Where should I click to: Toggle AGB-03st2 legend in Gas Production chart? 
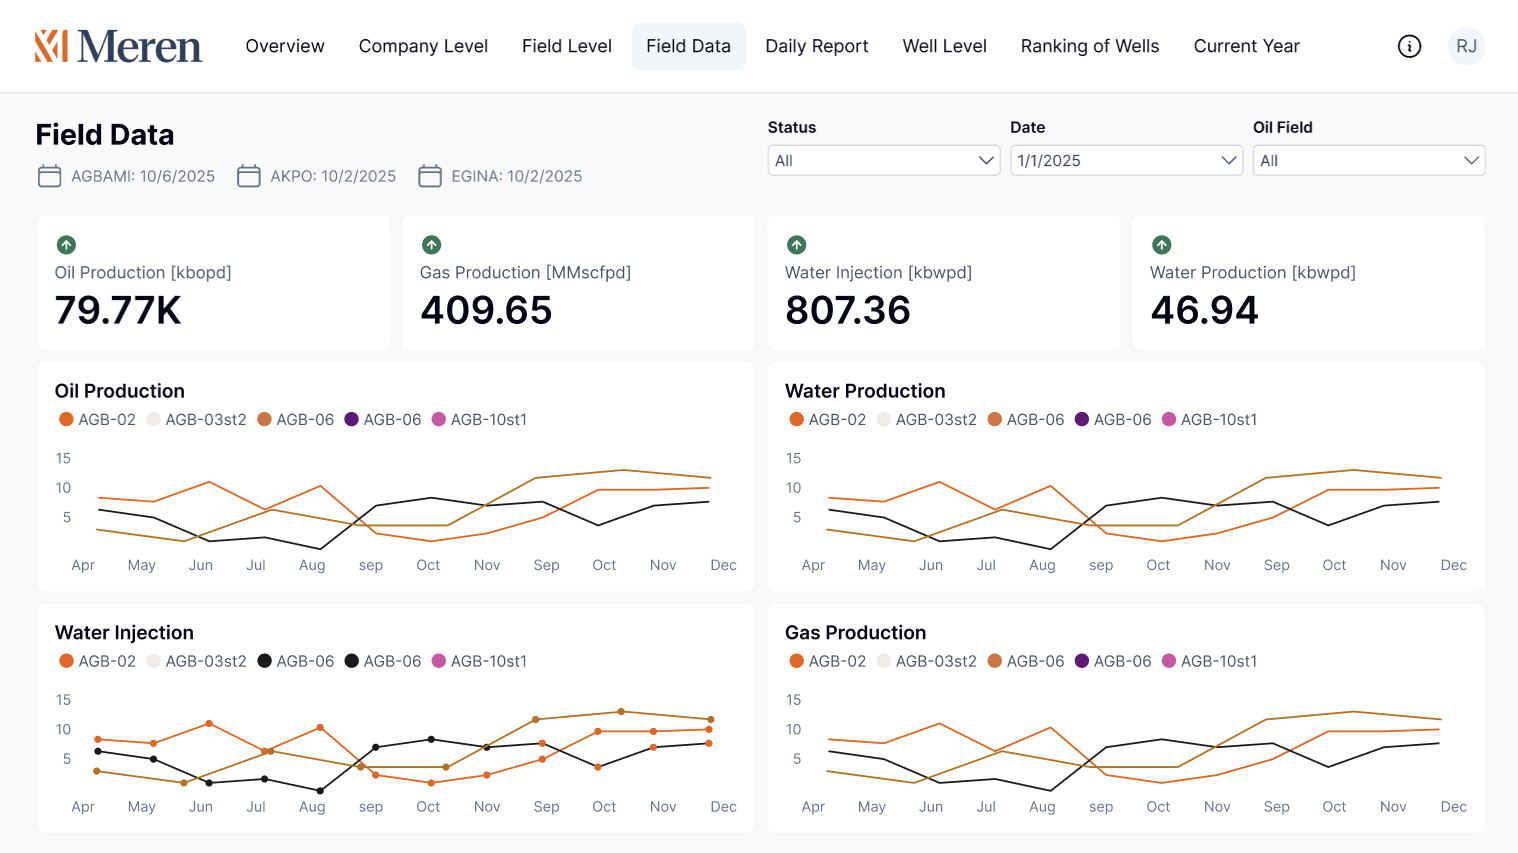926,661
